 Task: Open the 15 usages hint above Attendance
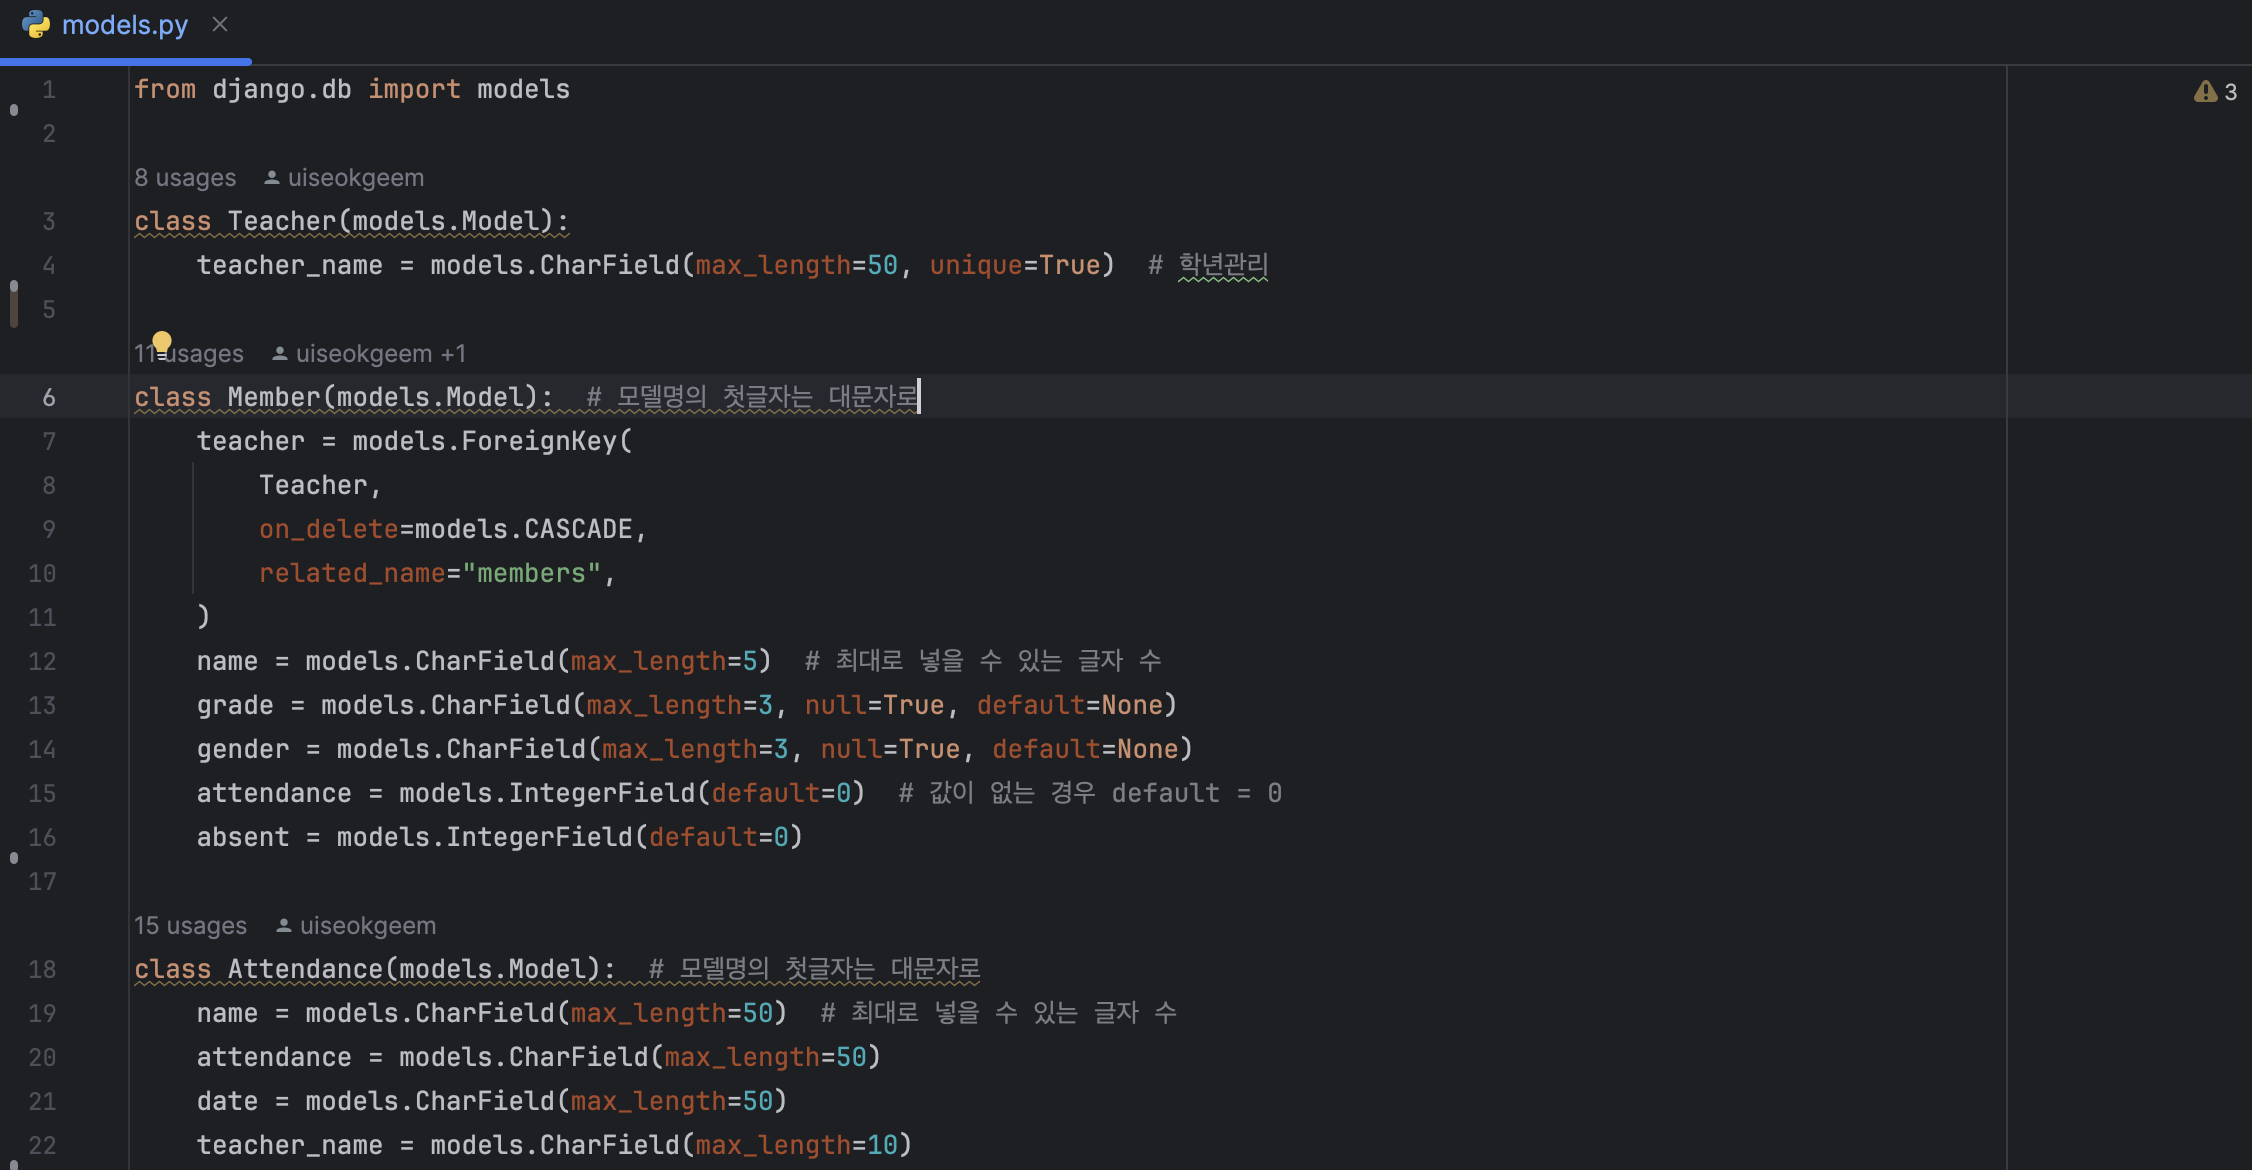[x=190, y=926]
